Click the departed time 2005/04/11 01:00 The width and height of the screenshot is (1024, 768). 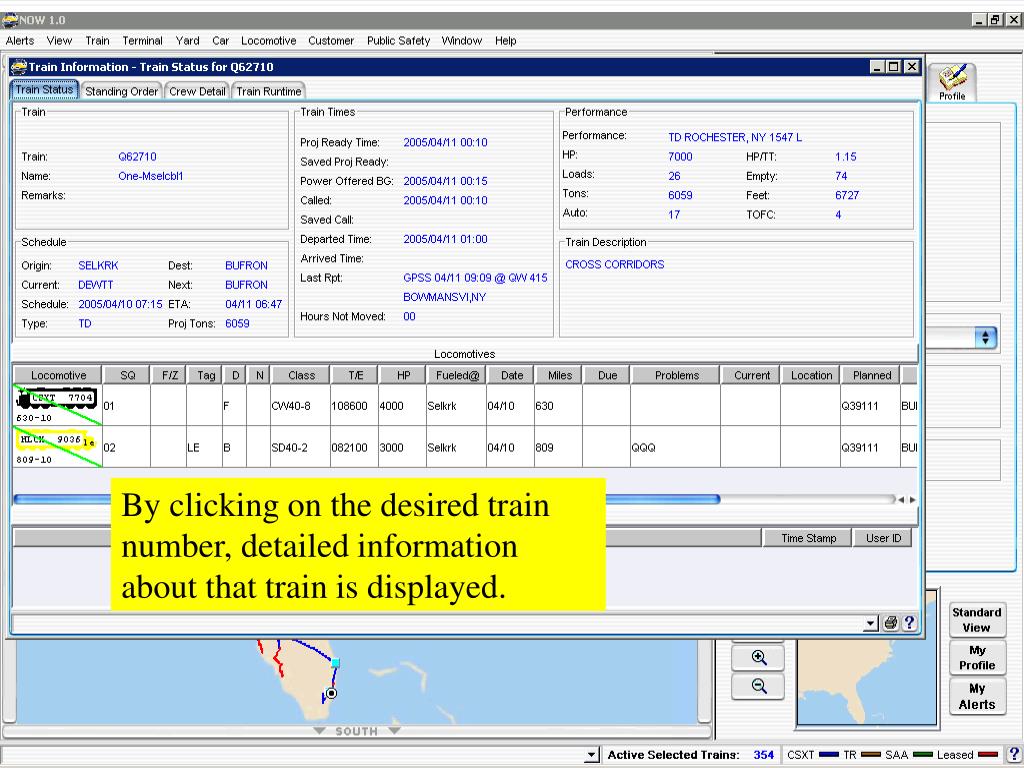[445, 240]
